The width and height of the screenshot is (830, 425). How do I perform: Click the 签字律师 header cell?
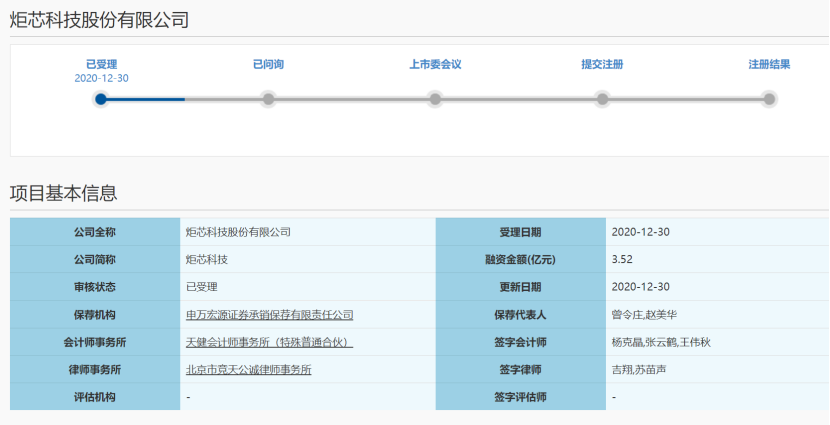pyautogui.click(x=520, y=369)
